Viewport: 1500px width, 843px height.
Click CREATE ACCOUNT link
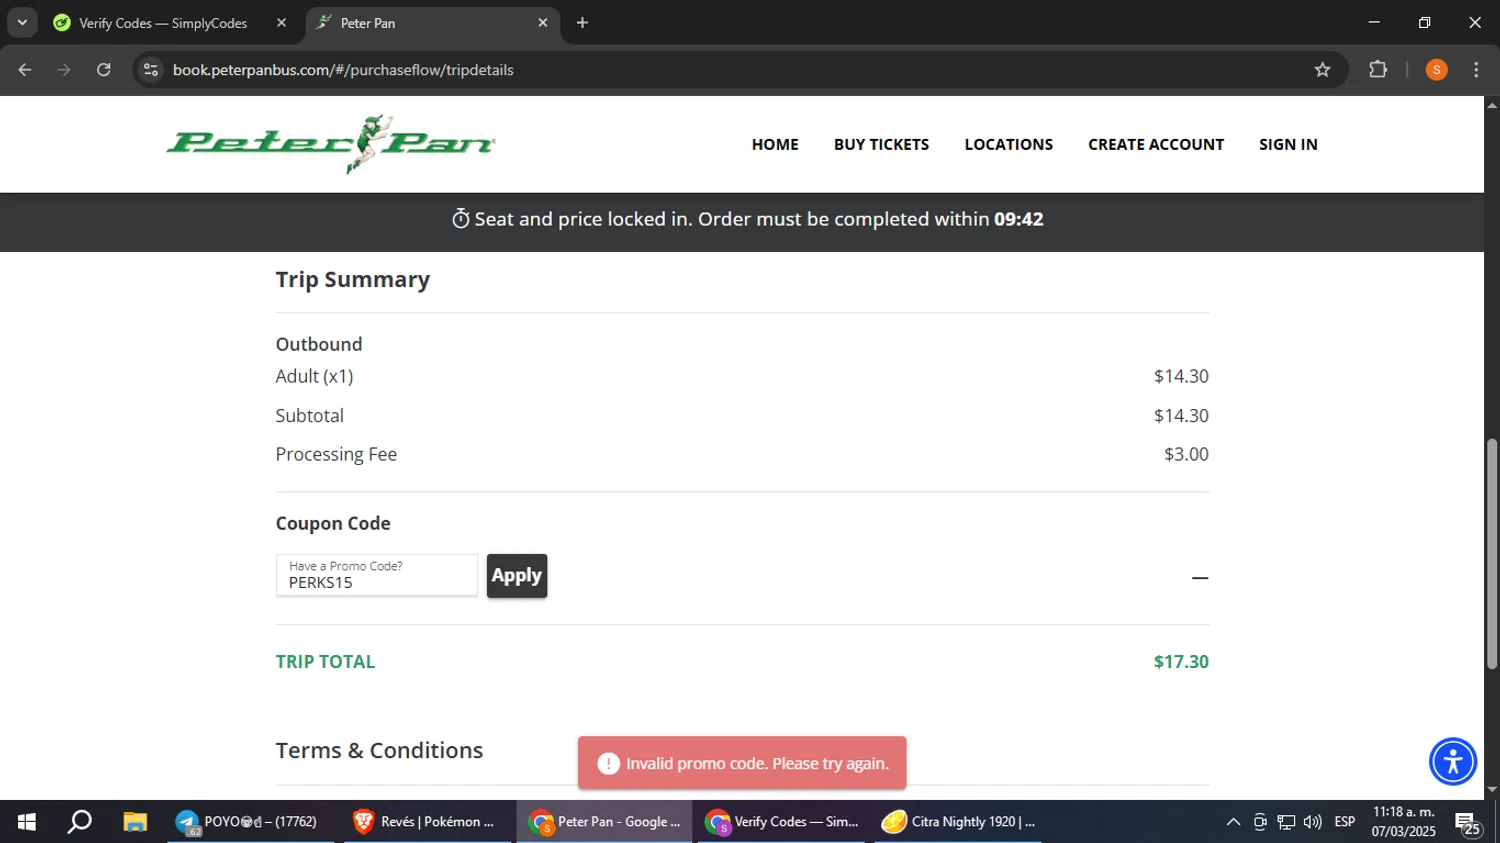(x=1156, y=144)
